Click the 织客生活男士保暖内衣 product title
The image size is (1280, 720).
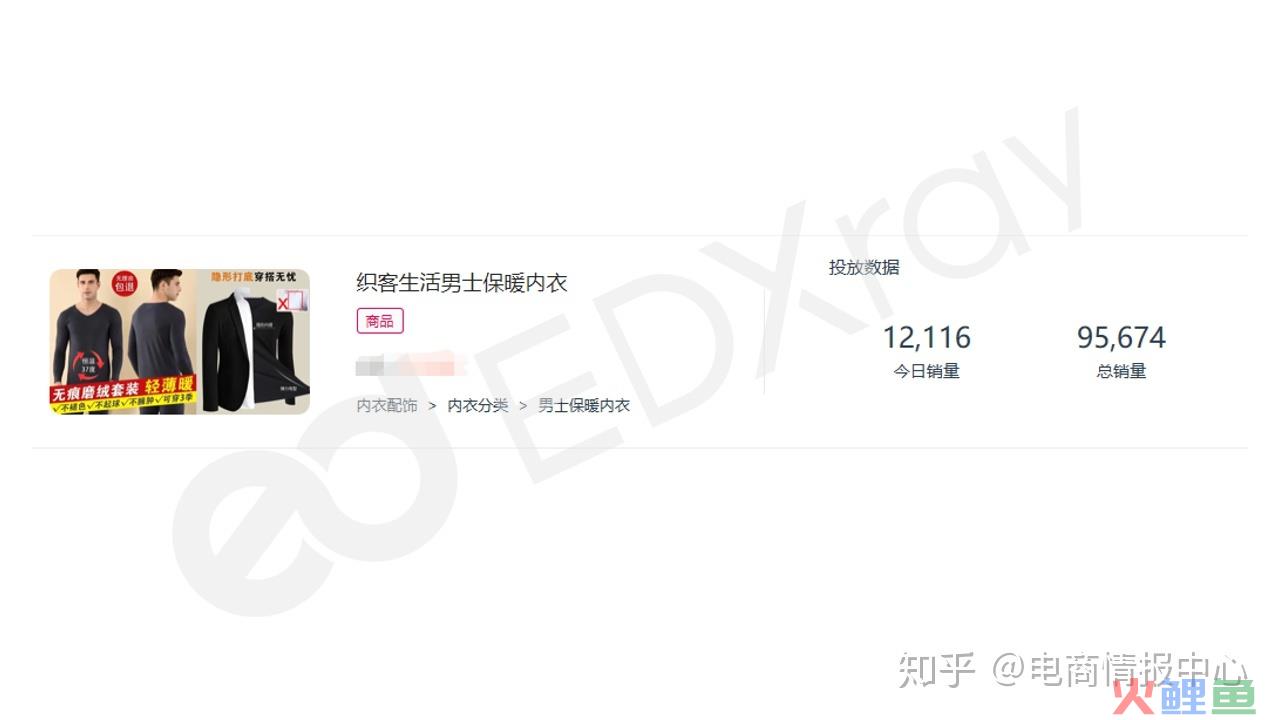[462, 283]
